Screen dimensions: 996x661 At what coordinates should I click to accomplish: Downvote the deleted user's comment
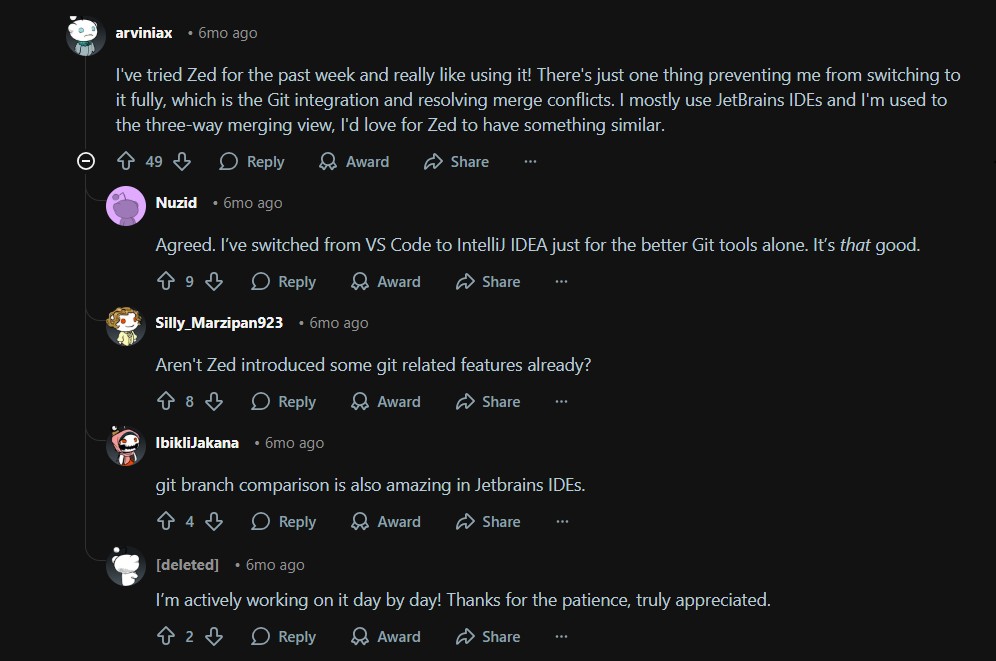214,637
